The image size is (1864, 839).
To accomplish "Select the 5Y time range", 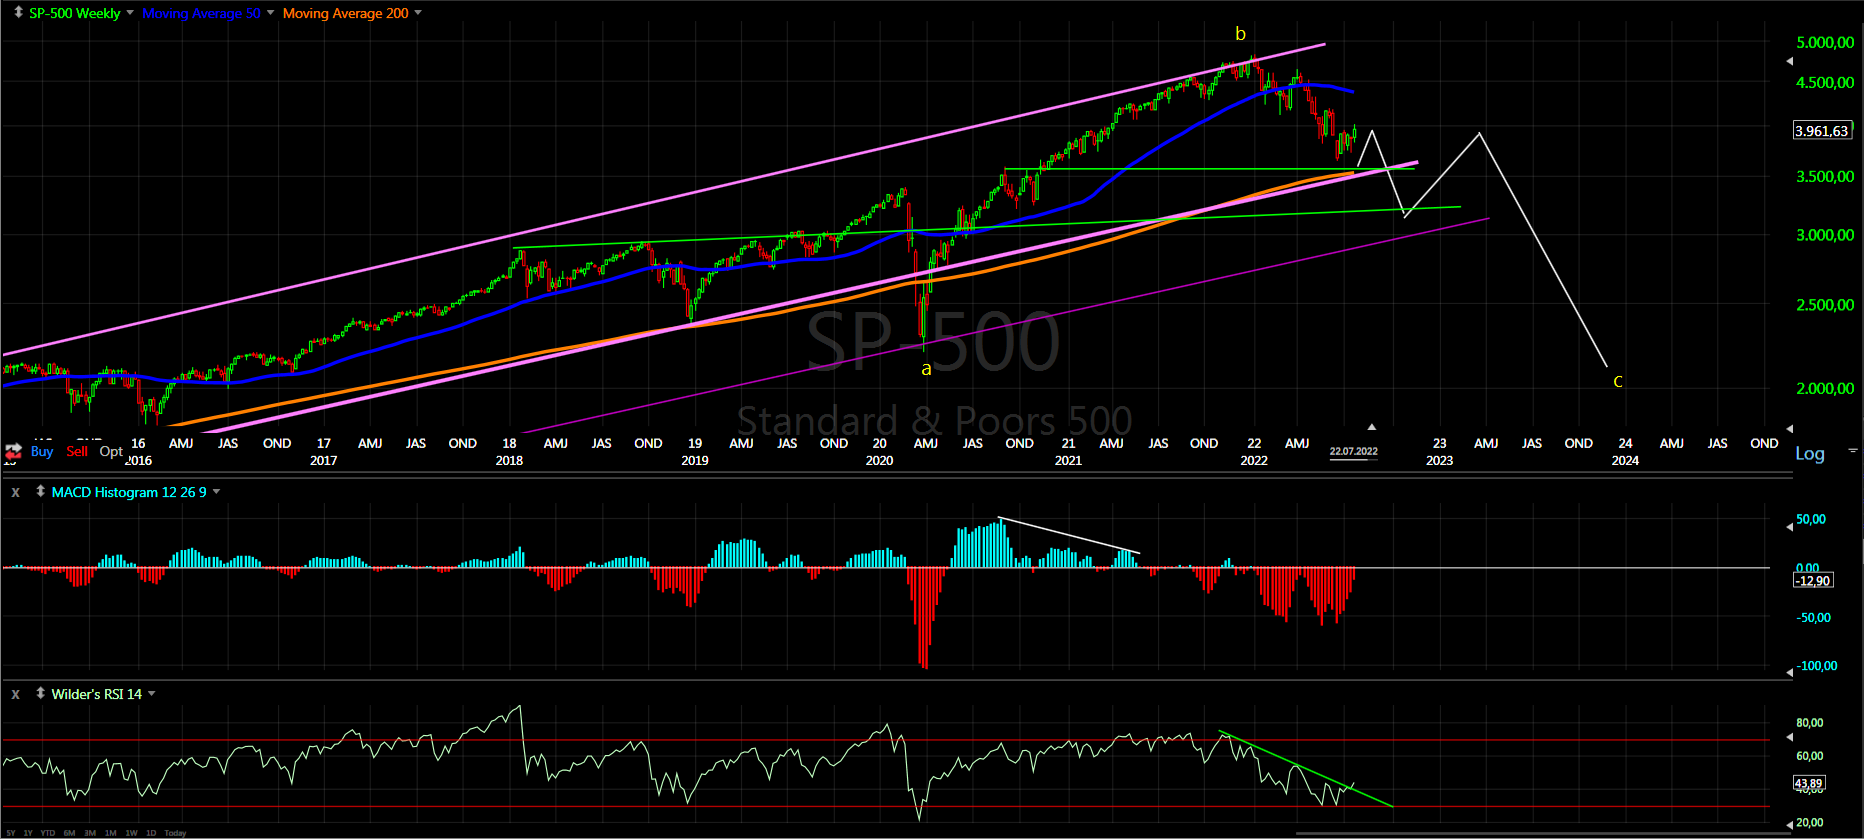I will pos(9,833).
